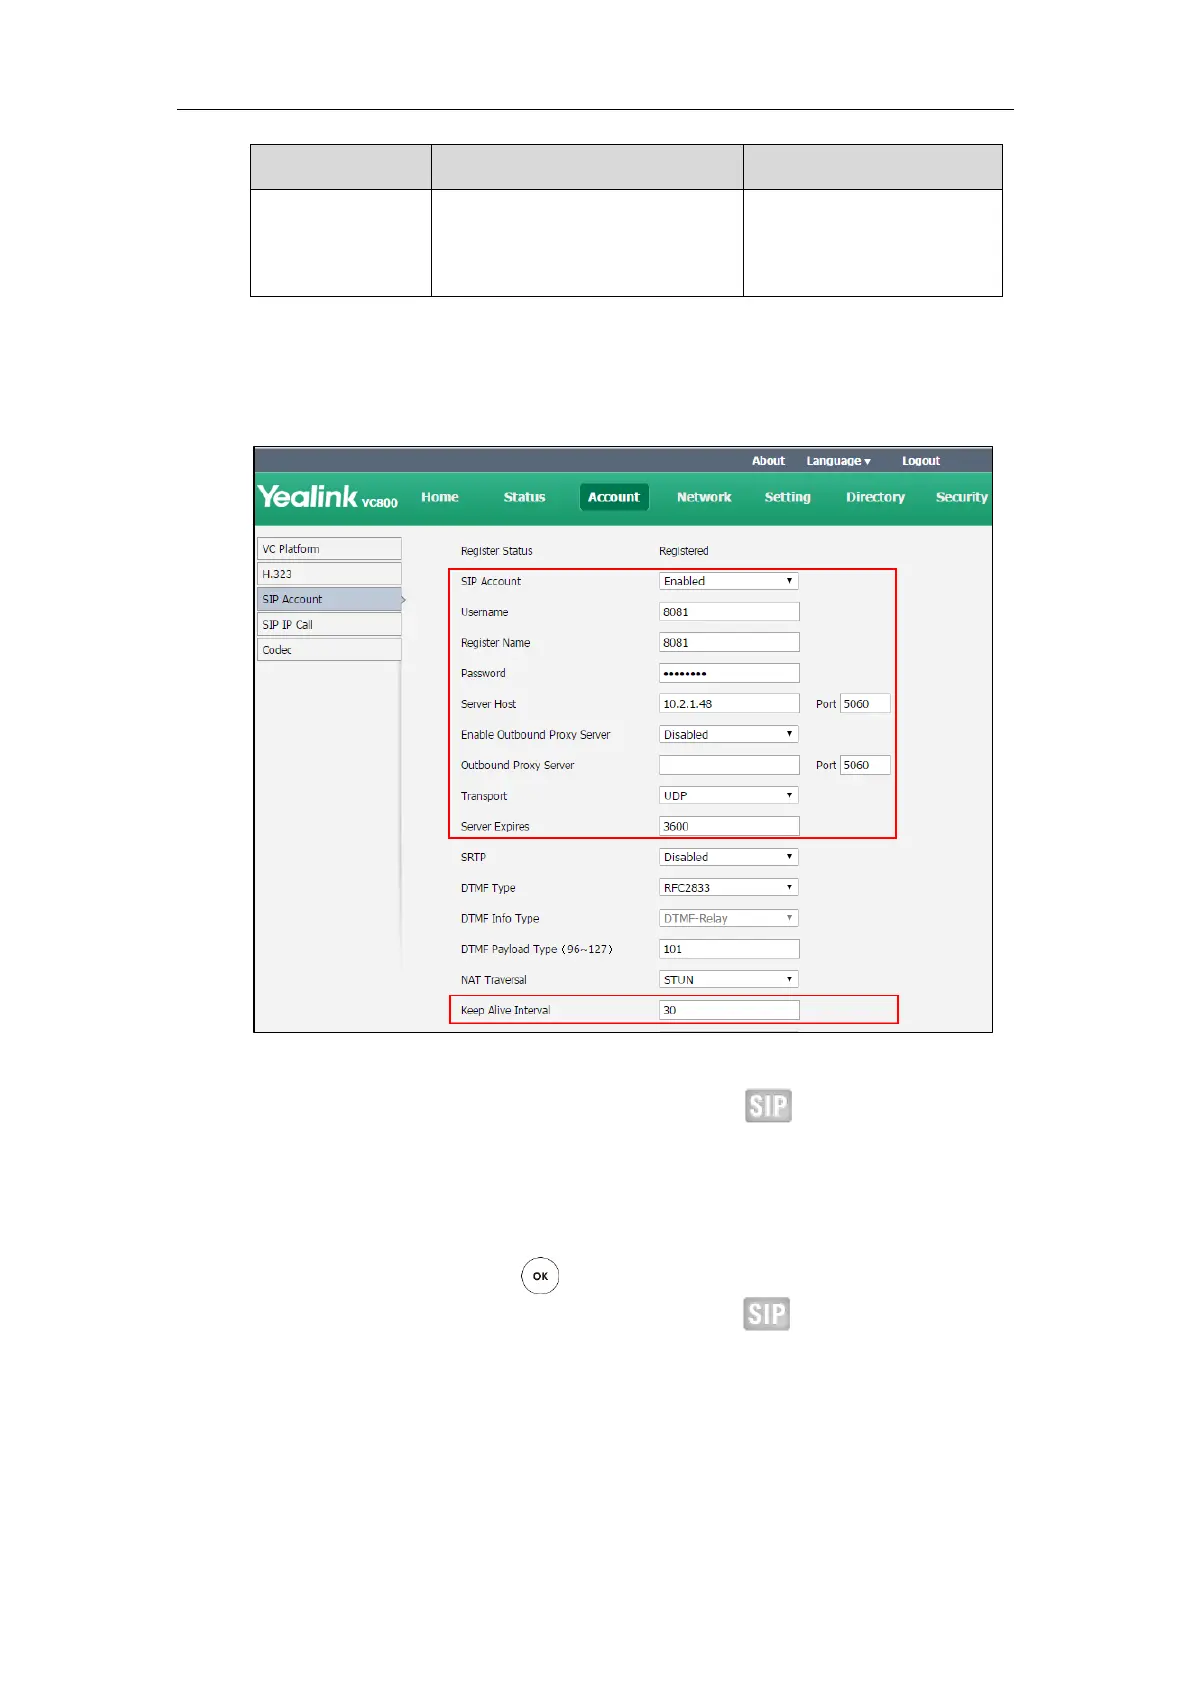The width and height of the screenshot is (1191, 1684).
Task: Select VC Platform in the sidebar
Action: coord(329,549)
